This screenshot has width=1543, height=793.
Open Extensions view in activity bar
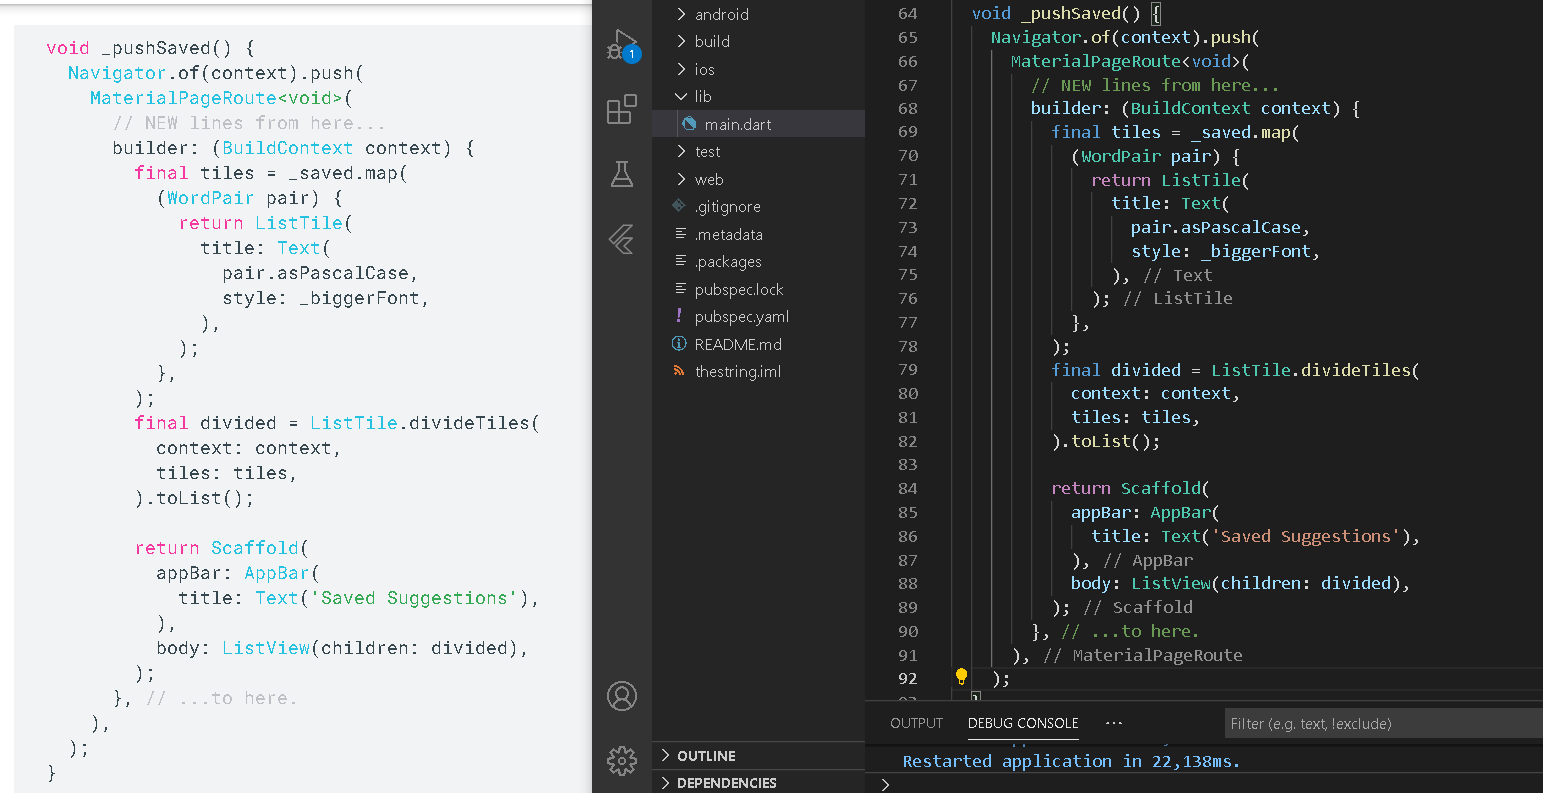click(x=622, y=109)
